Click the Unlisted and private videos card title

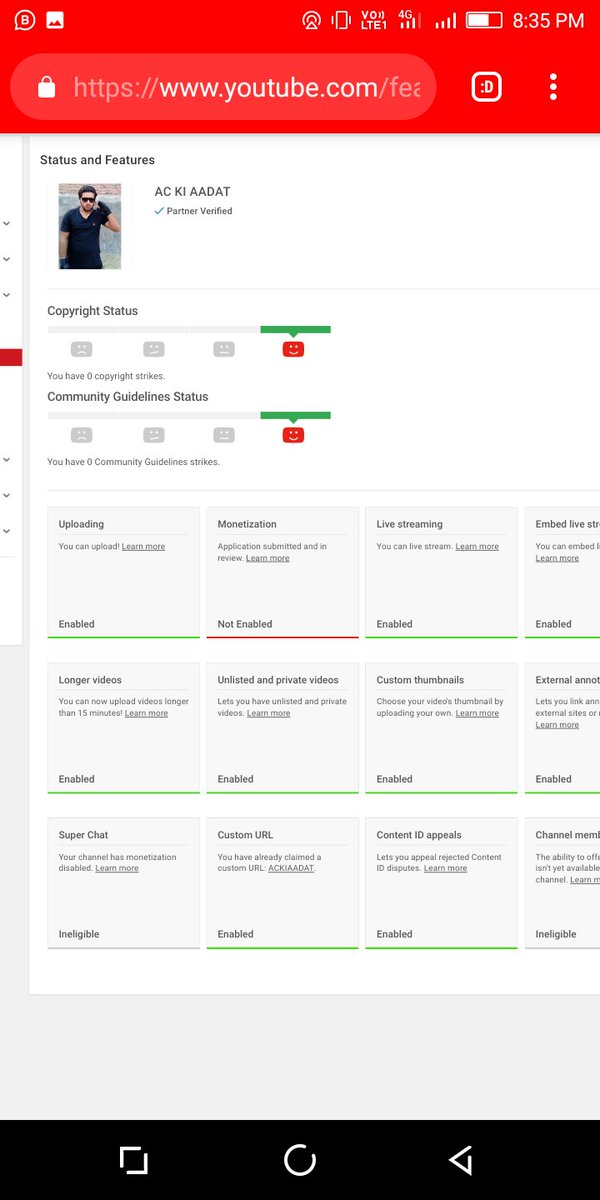pos(278,680)
